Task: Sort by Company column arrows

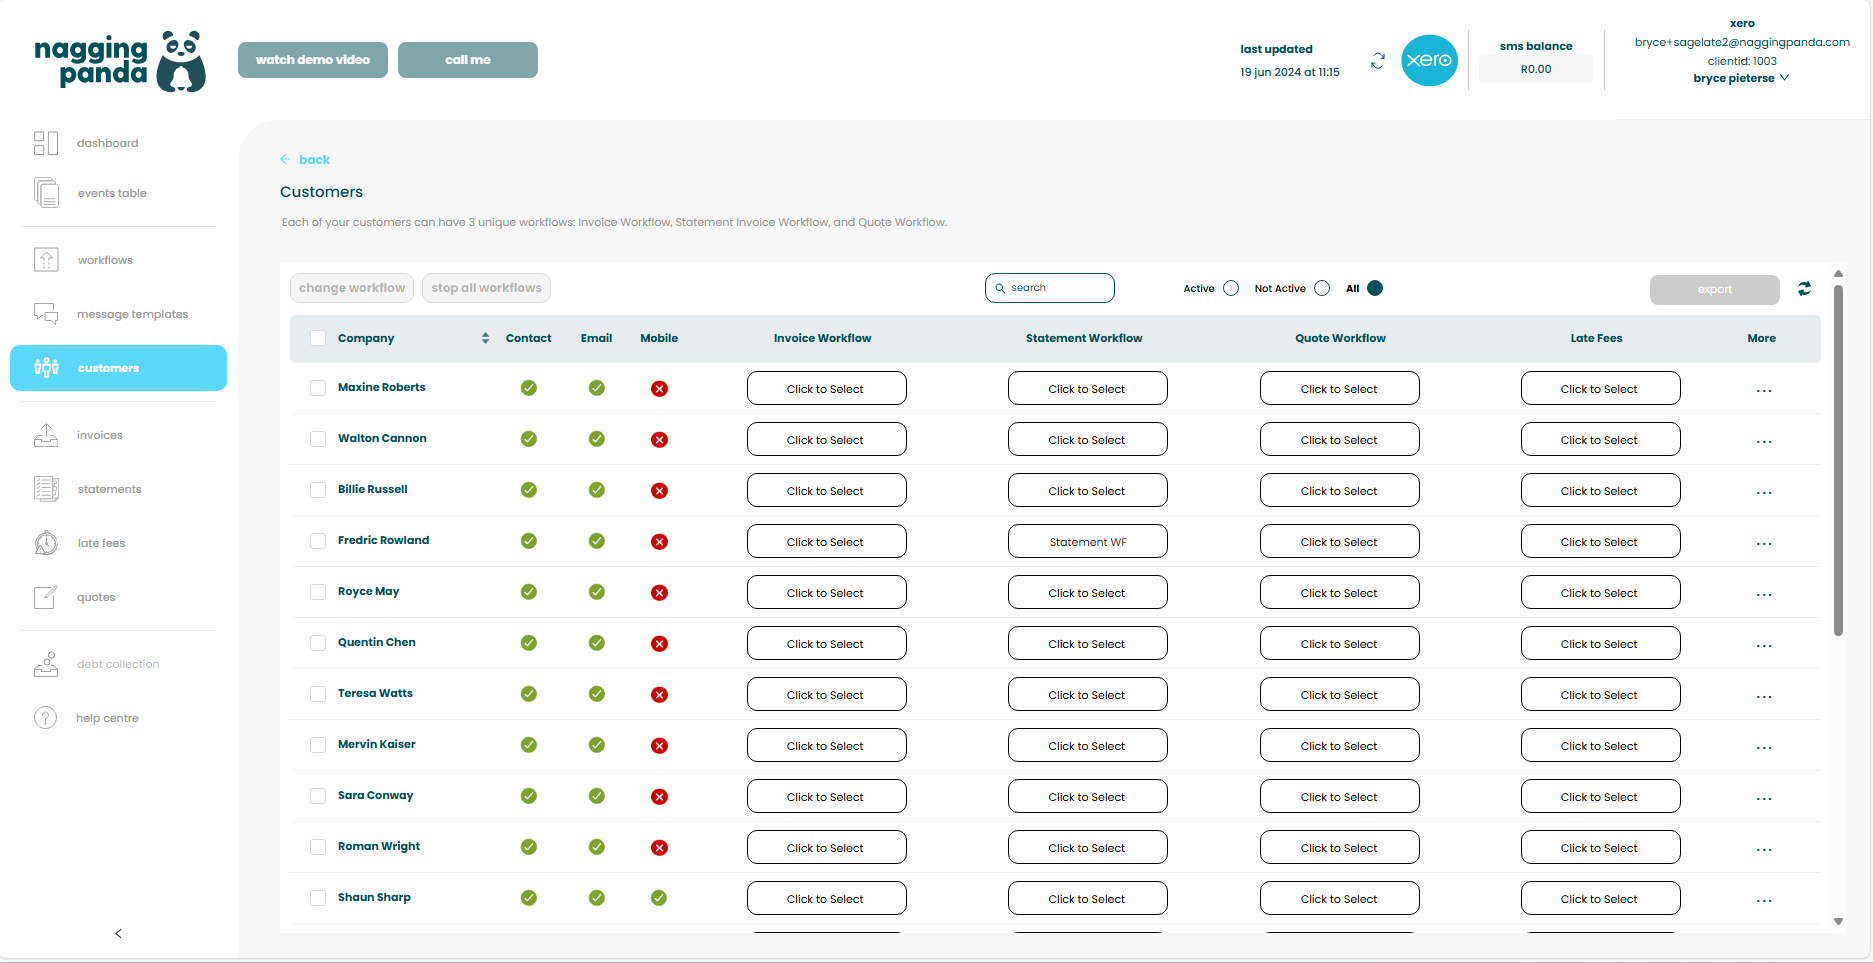Action: tap(485, 338)
